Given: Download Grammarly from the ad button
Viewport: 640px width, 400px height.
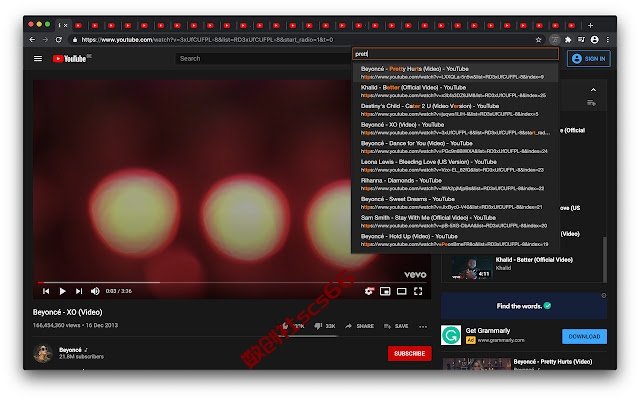Looking at the screenshot, I should 584,336.
